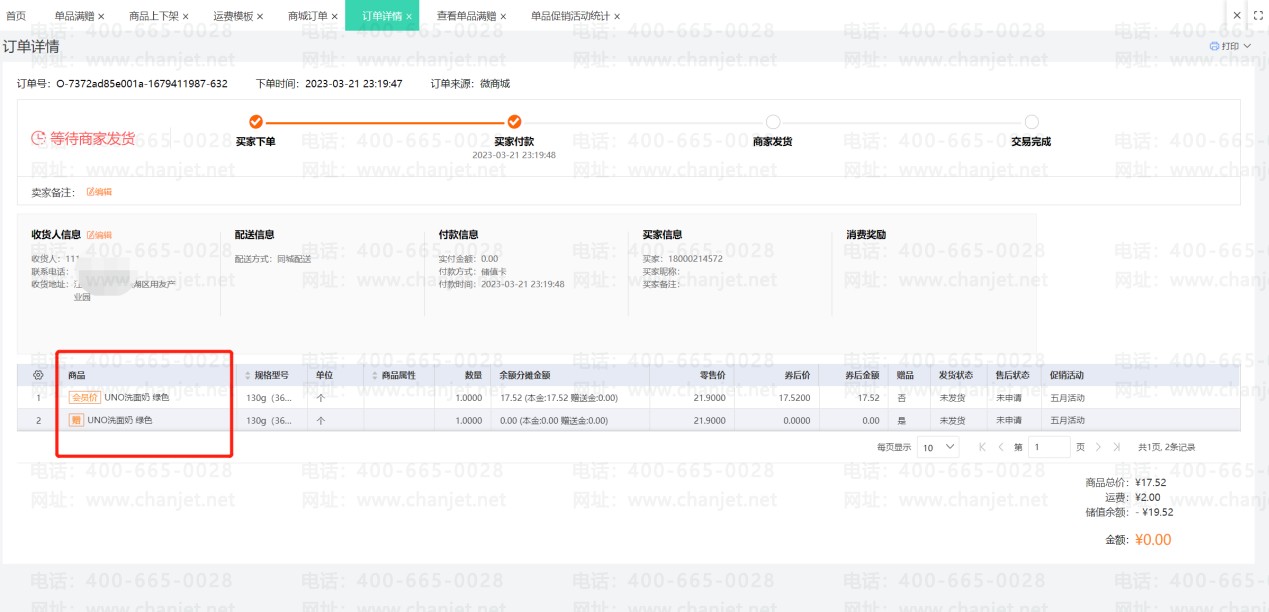Image resolution: width=1269 pixels, height=612 pixels.
Task: Click the 运费 ¥2.00 value
Action: (1148, 497)
